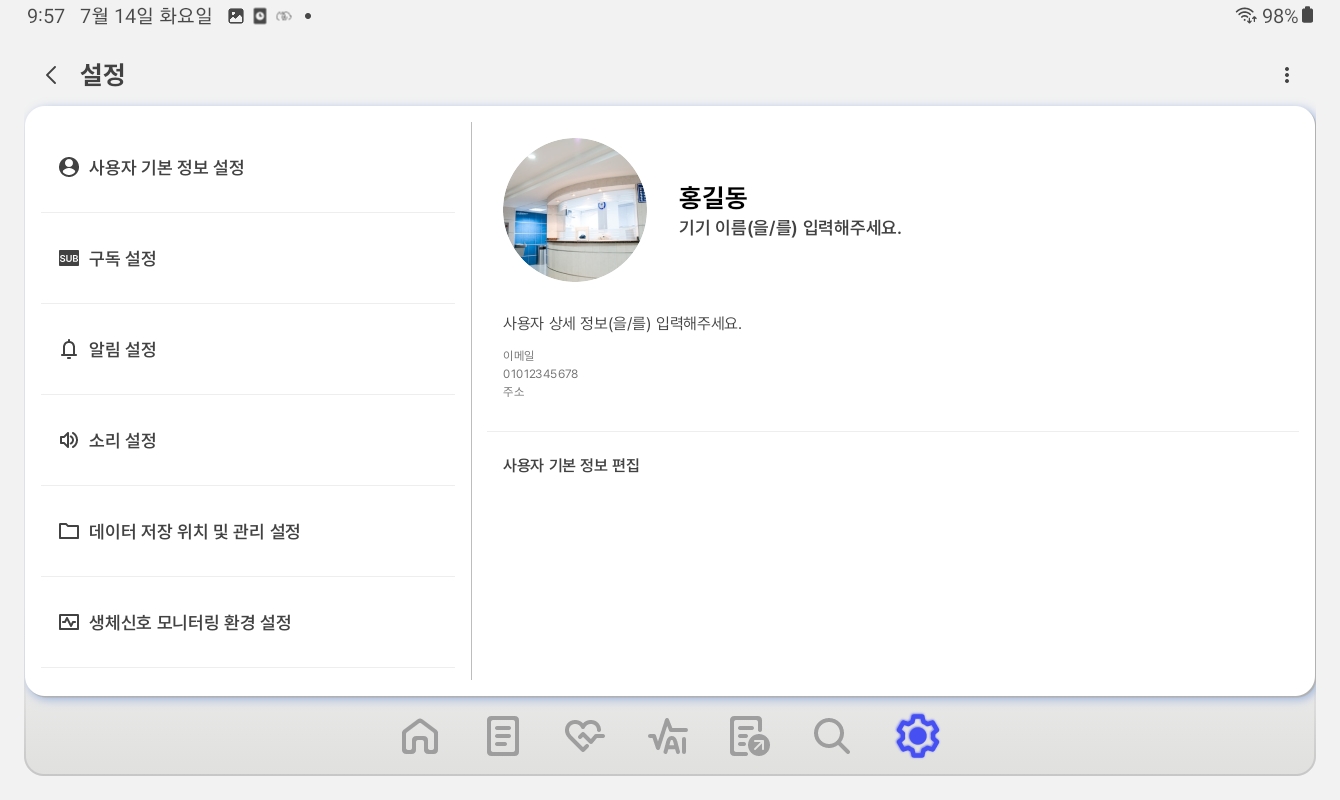Select the blue settings gear icon
The image size is (1340, 800).
pyautogui.click(x=917, y=736)
